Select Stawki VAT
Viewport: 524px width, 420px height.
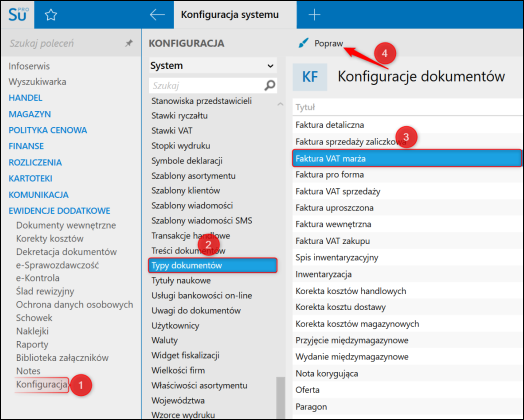tap(172, 131)
